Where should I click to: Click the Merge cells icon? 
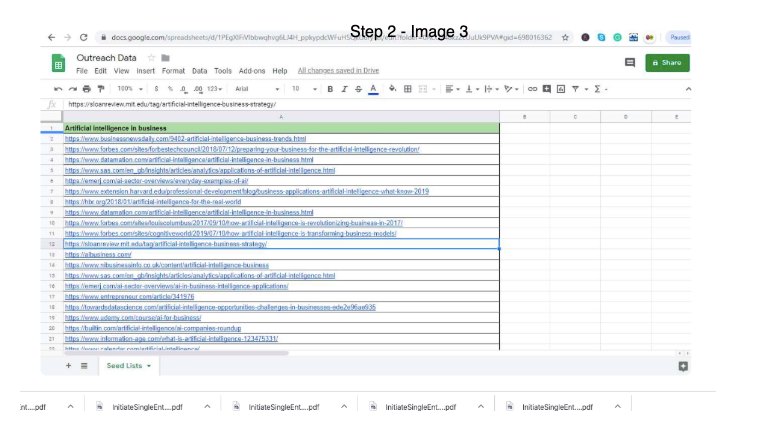point(423,89)
